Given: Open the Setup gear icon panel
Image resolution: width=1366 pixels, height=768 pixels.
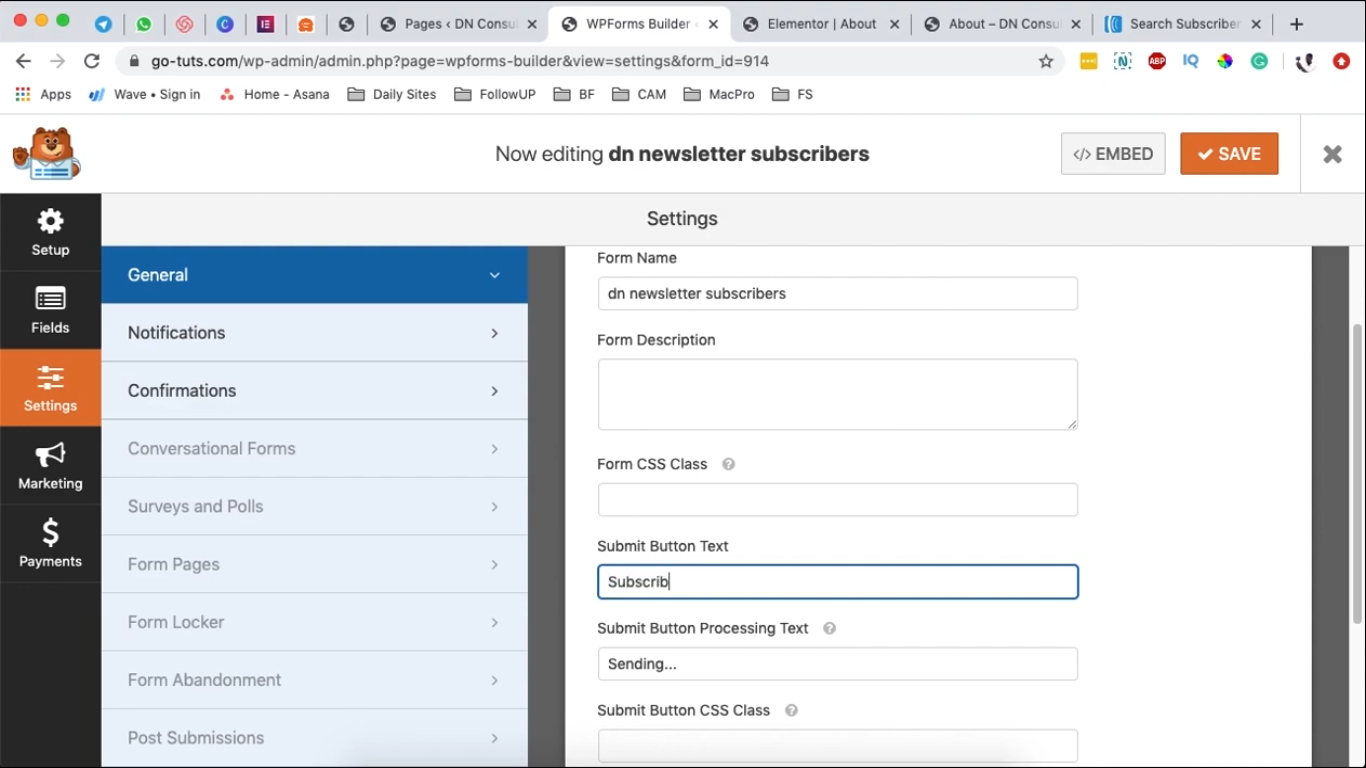Looking at the screenshot, I should pos(50,232).
